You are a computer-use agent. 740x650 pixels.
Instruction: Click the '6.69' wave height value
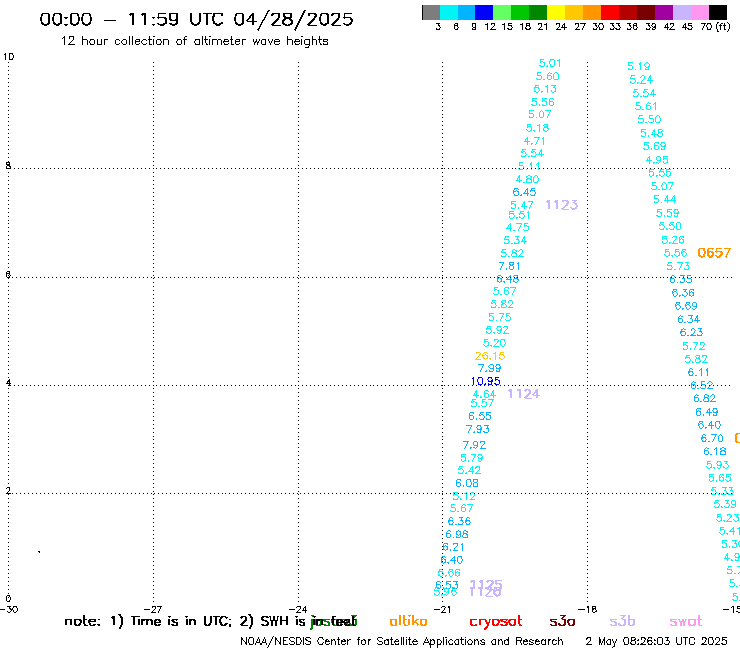686,306
